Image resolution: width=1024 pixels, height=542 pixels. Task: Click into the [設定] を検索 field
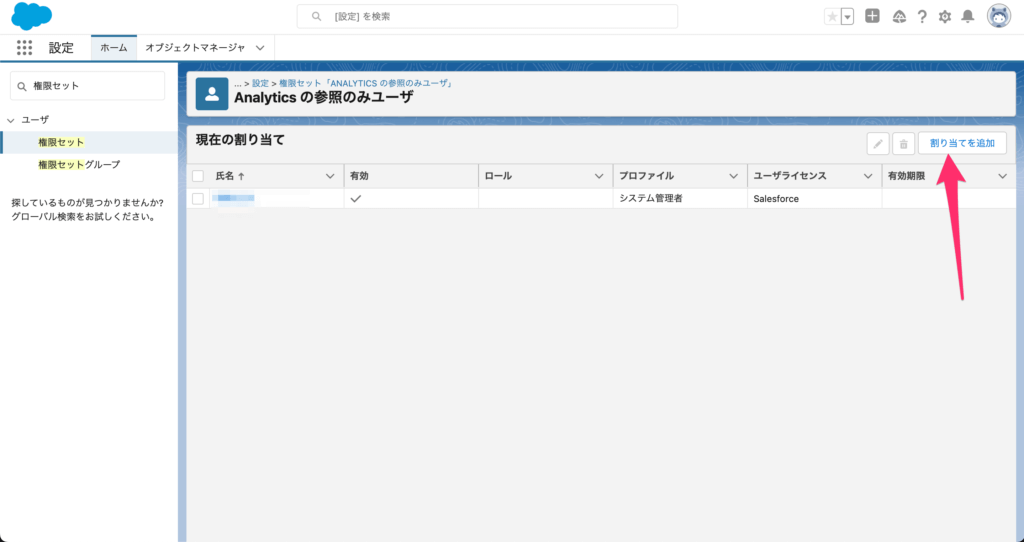487,16
